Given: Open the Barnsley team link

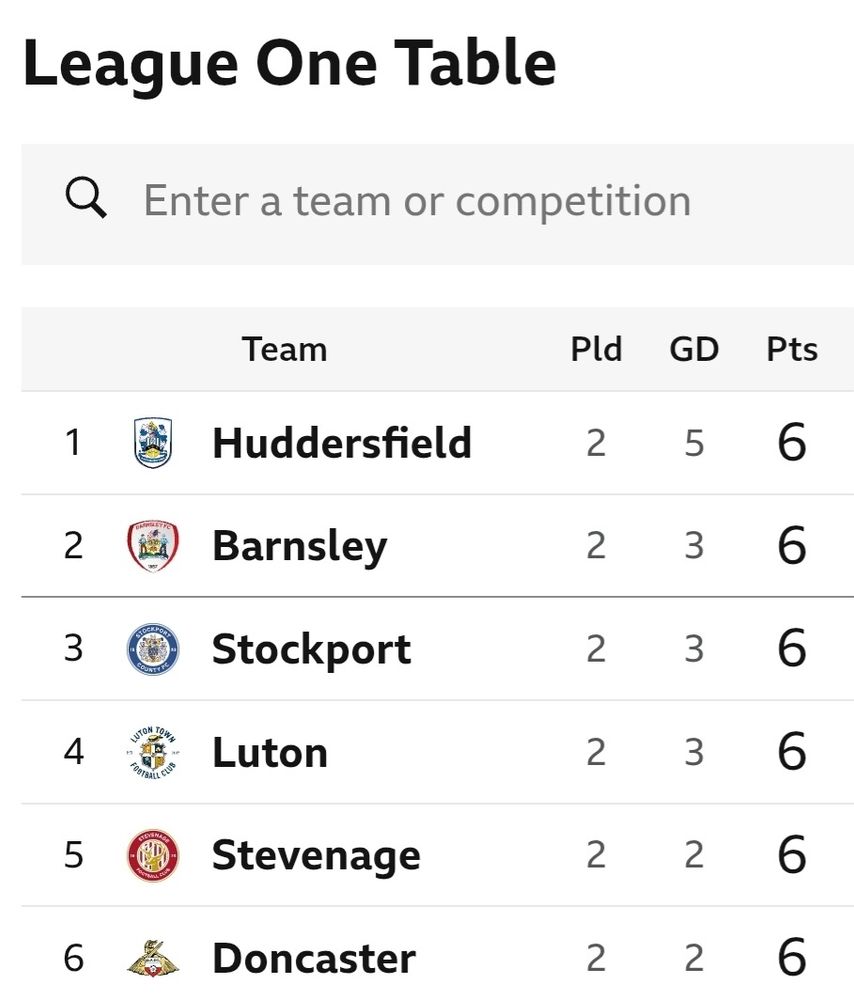Looking at the screenshot, I should 300,547.
